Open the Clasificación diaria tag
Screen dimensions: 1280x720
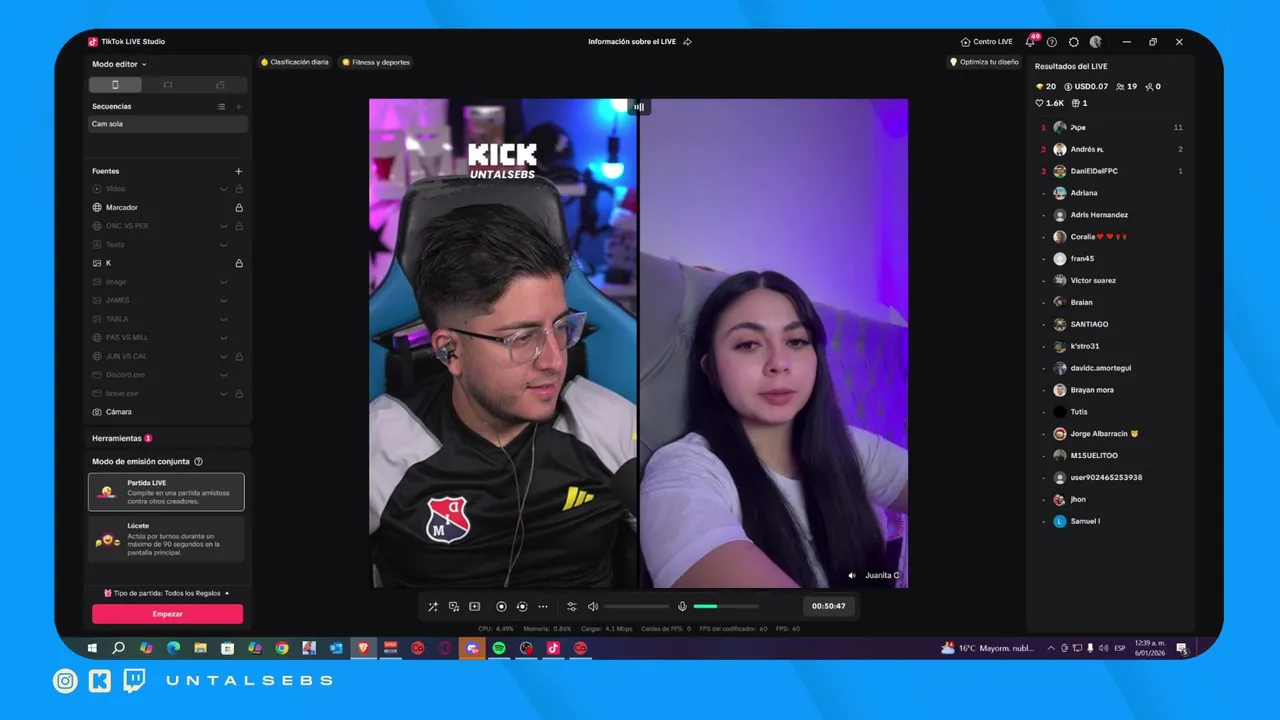pyautogui.click(x=294, y=62)
